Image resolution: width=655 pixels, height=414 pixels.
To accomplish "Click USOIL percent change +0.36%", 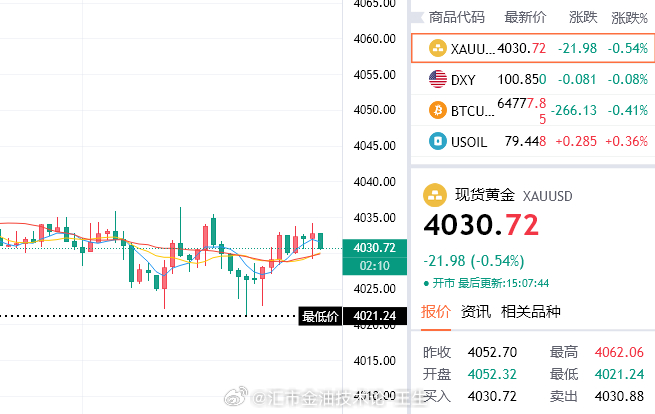I will (x=627, y=141).
